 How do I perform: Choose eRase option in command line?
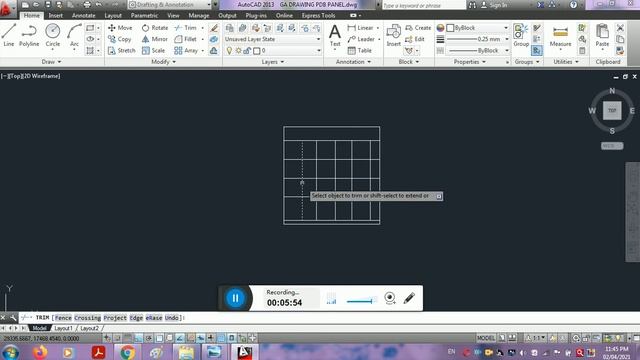click(154, 318)
